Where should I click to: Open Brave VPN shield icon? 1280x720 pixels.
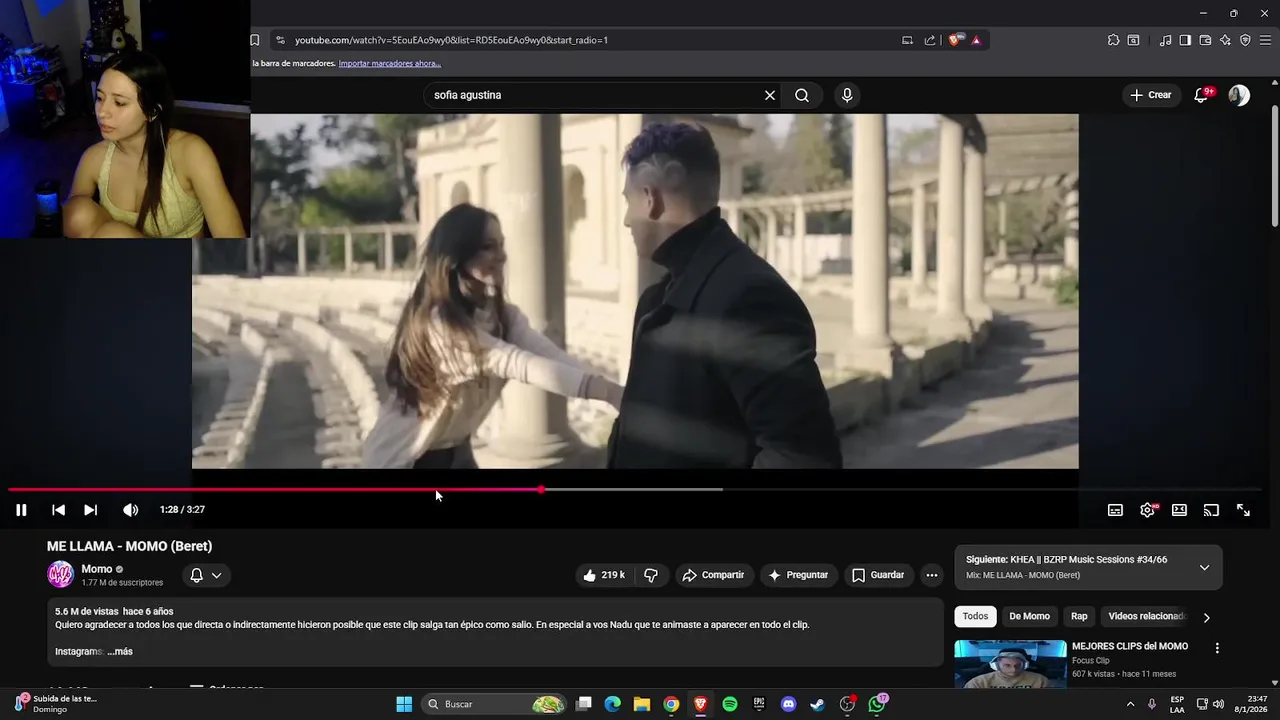[x=1245, y=40]
